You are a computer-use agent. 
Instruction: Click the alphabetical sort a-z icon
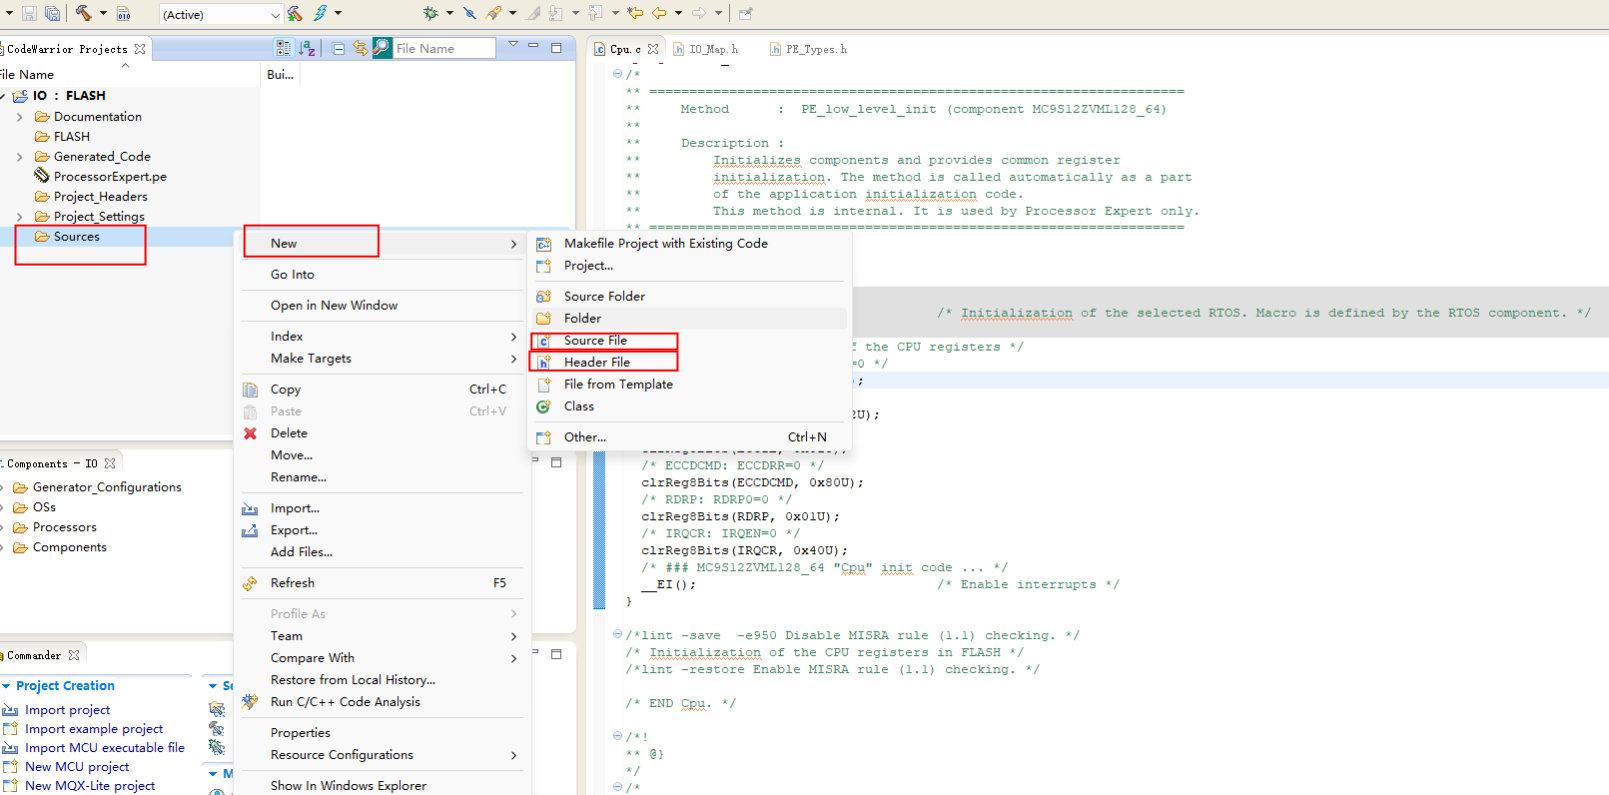point(308,48)
